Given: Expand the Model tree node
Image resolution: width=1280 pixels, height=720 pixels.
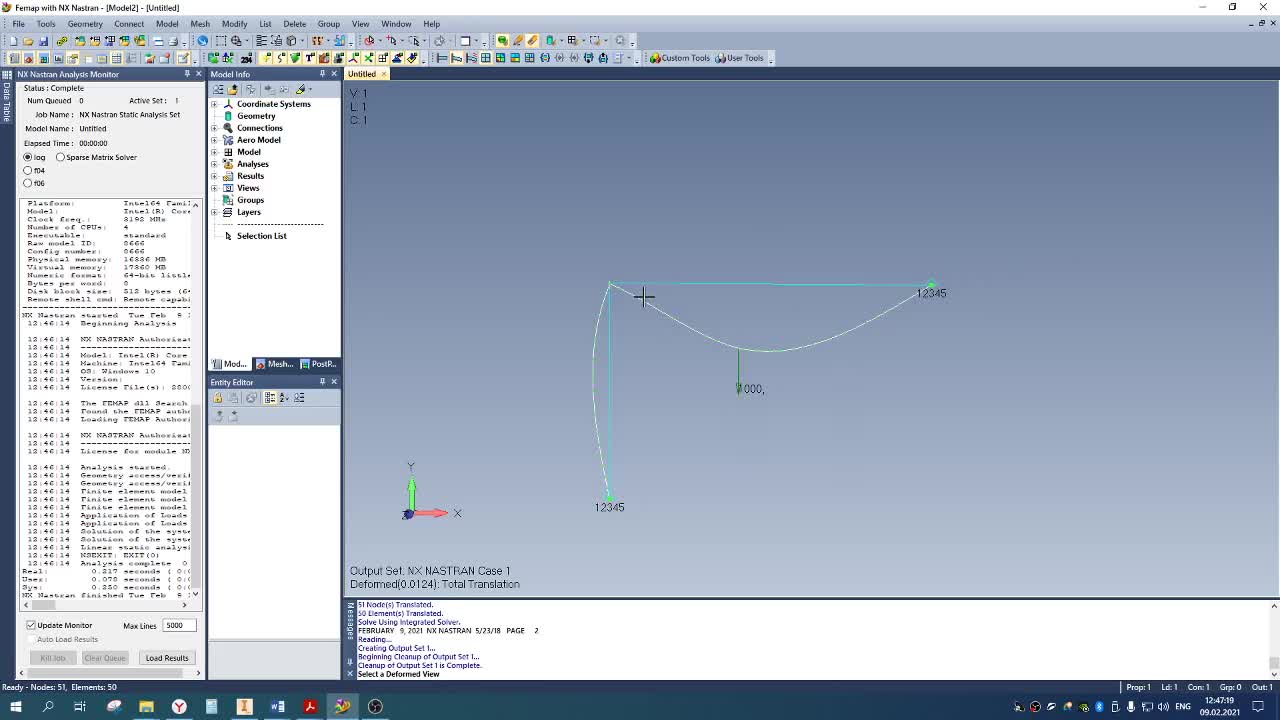Looking at the screenshot, I should (215, 152).
